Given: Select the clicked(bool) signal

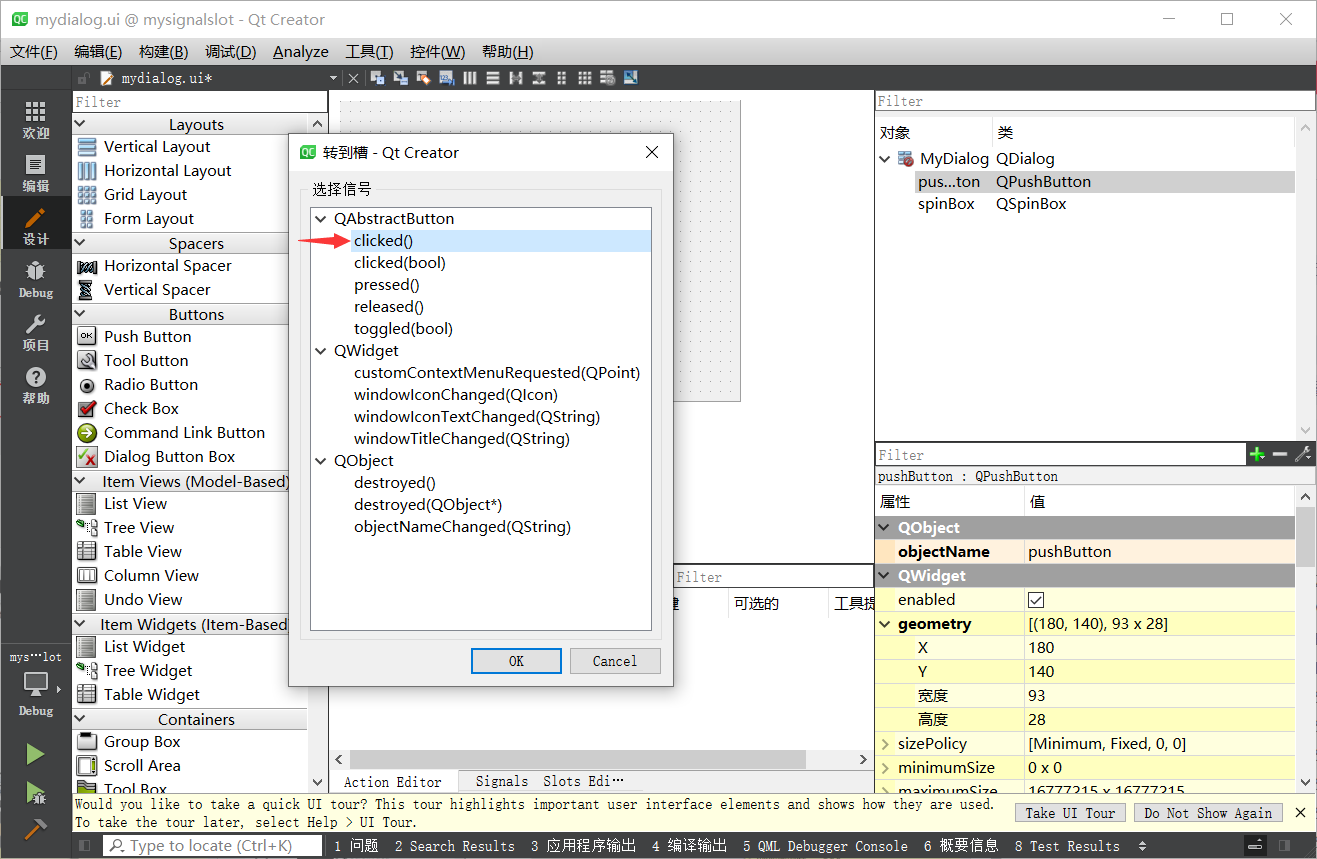Looking at the screenshot, I should [400, 263].
